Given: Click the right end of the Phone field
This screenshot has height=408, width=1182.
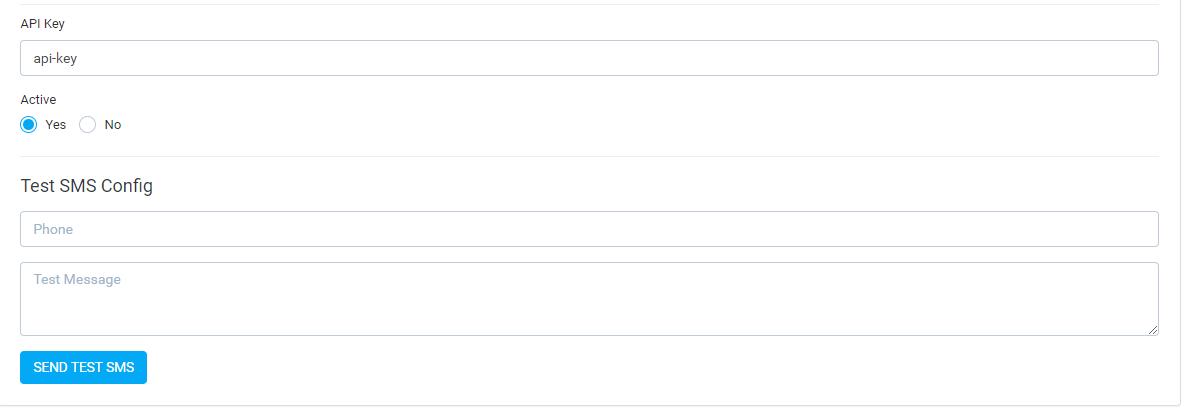Looking at the screenshot, I should [x=1131, y=229].
